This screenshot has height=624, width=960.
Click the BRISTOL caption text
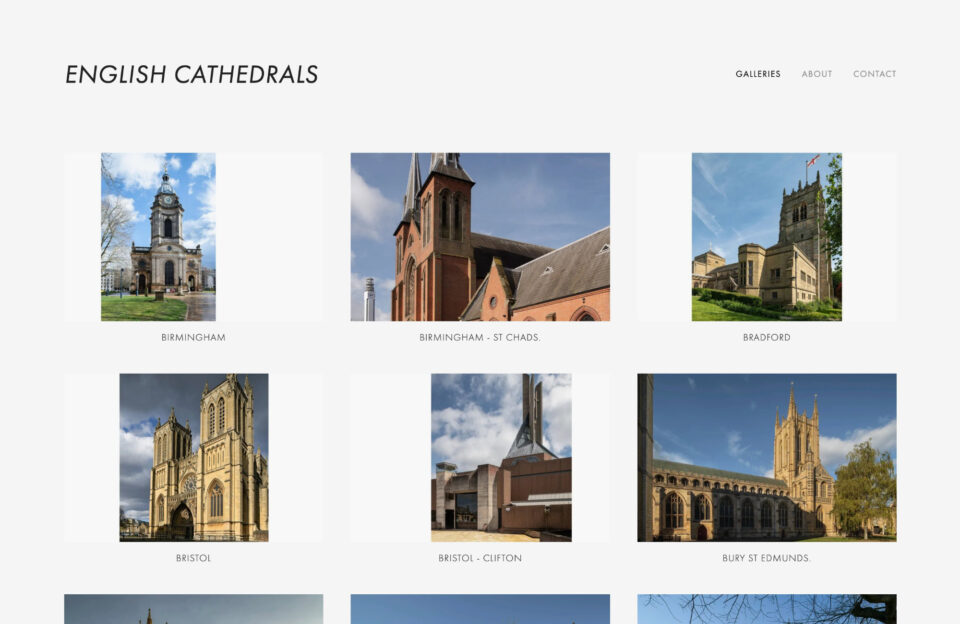pos(193,558)
